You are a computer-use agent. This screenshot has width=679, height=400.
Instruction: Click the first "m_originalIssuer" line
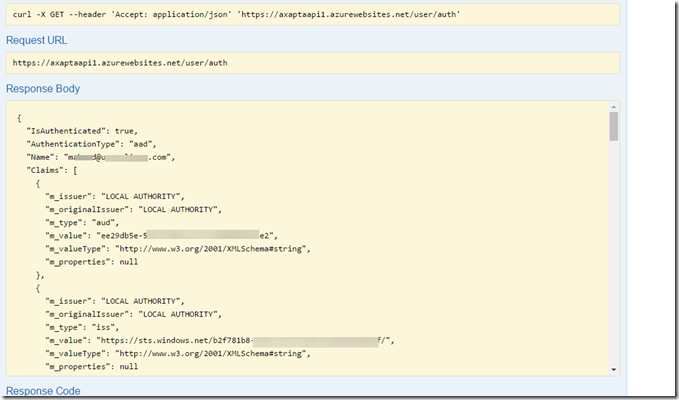(x=134, y=210)
